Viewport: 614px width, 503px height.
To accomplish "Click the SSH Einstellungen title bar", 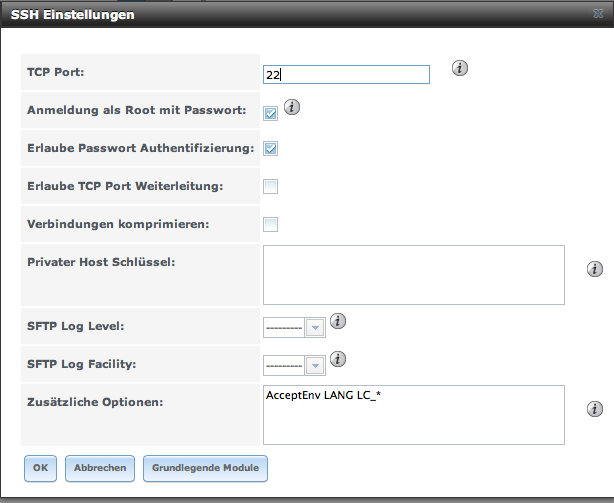I will 300,15.
